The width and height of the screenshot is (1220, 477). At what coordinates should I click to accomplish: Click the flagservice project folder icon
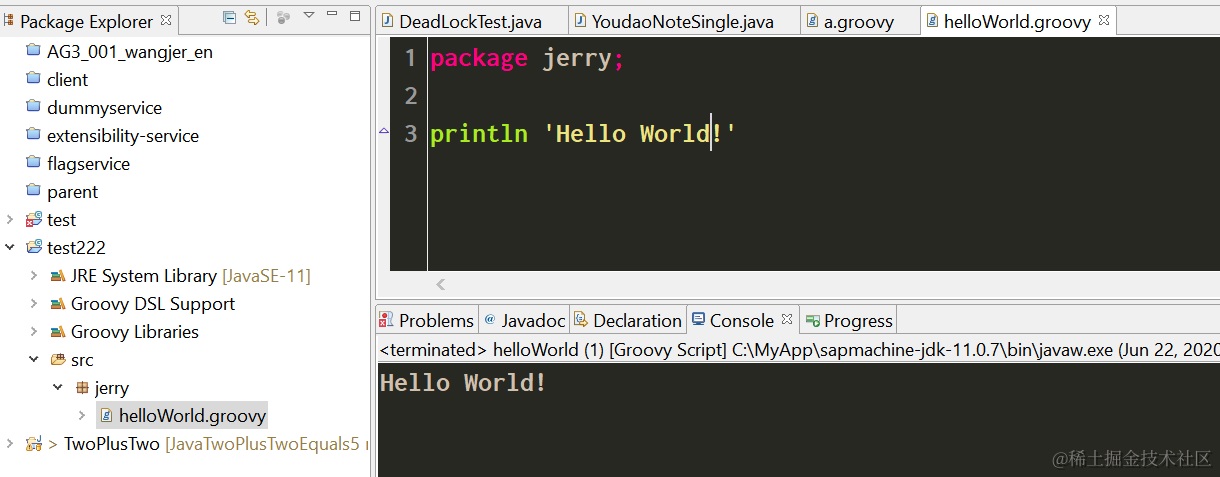pos(33,163)
